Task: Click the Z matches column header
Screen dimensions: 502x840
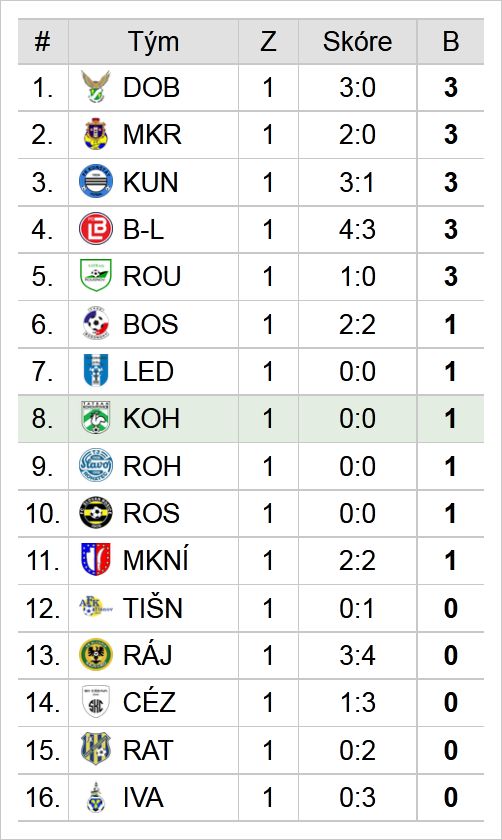Action: coord(268,42)
